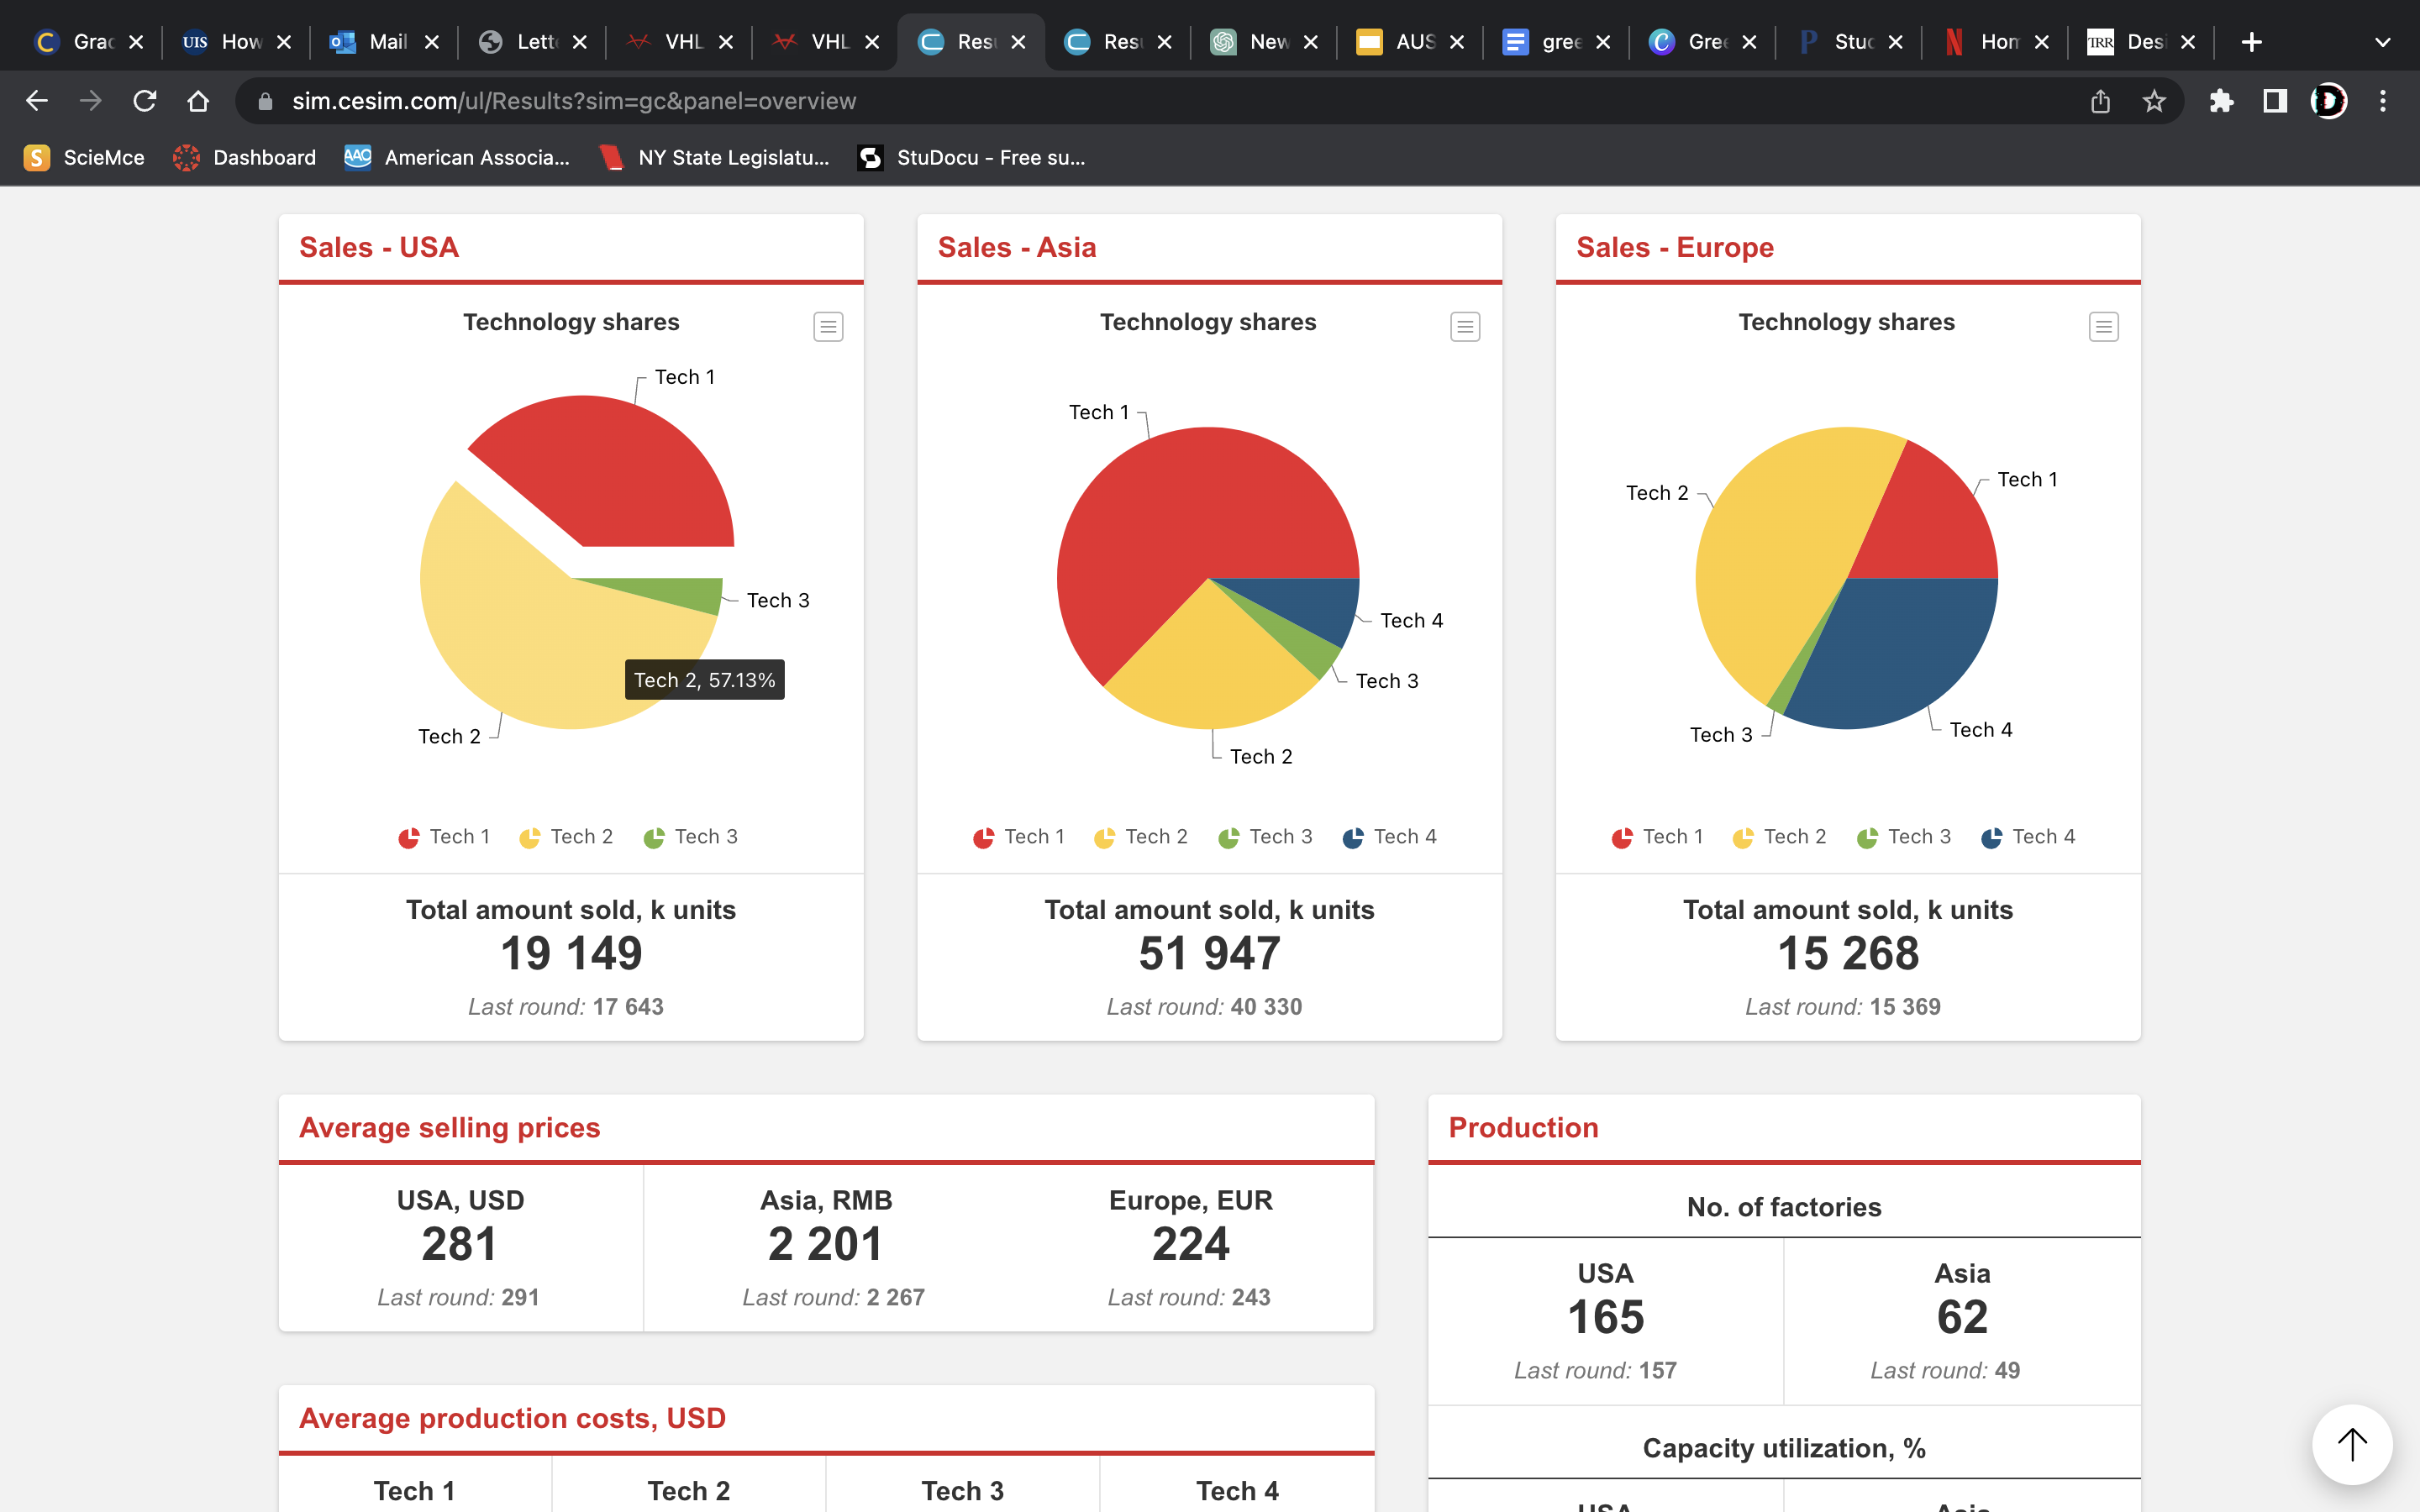Click the scroll-to-top arrow button

tap(2352, 1444)
